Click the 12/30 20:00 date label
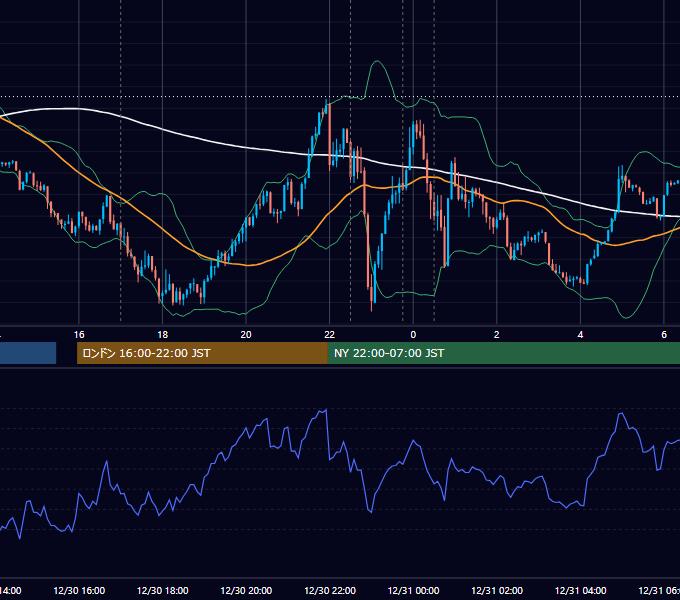The width and height of the screenshot is (680, 600). [x=246, y=590]
